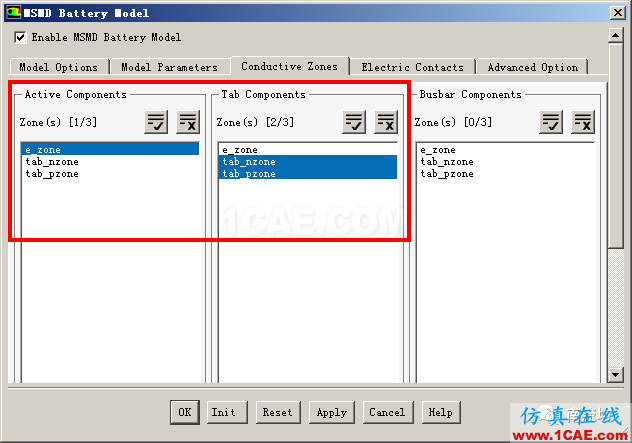Click the Init button
This screenshot has height=443, width=632.
(227, 412)
